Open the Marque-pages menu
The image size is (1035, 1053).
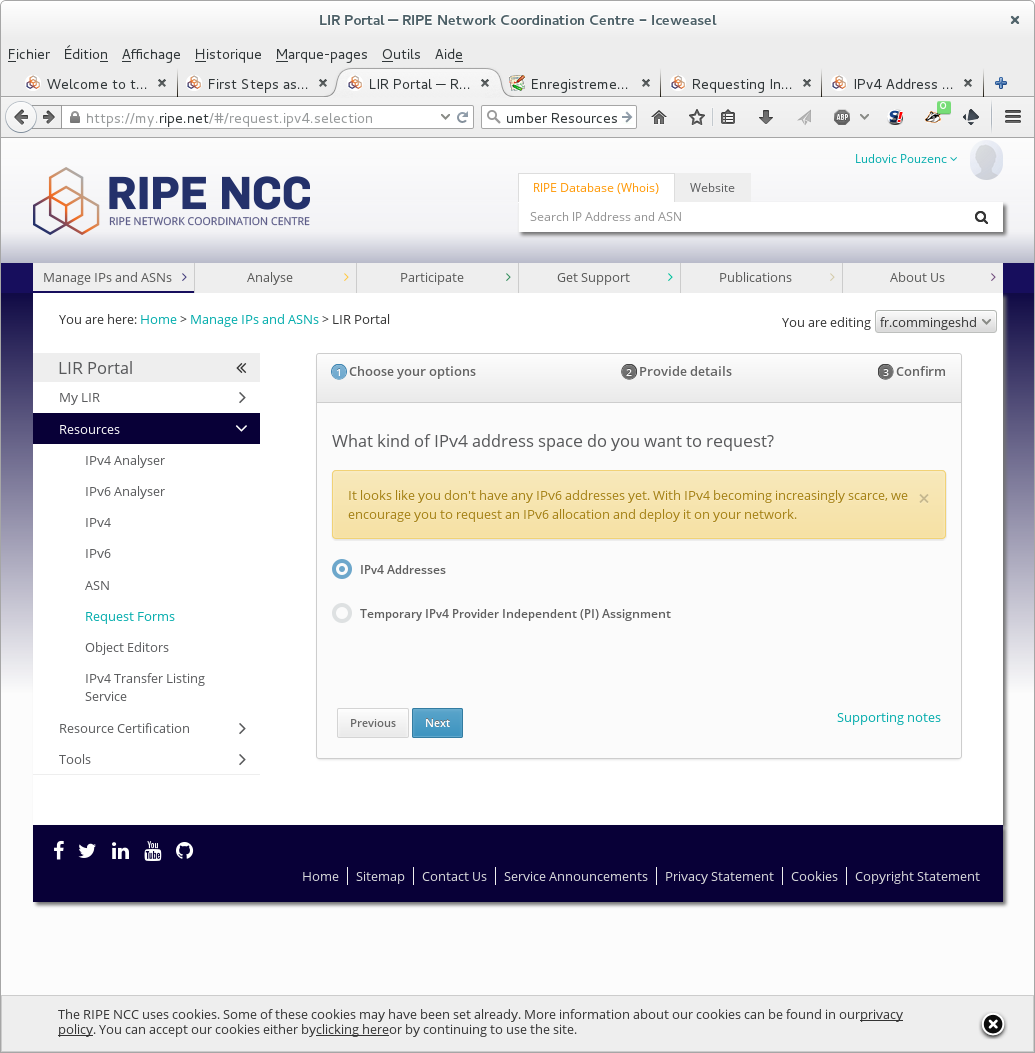(322, 54)
